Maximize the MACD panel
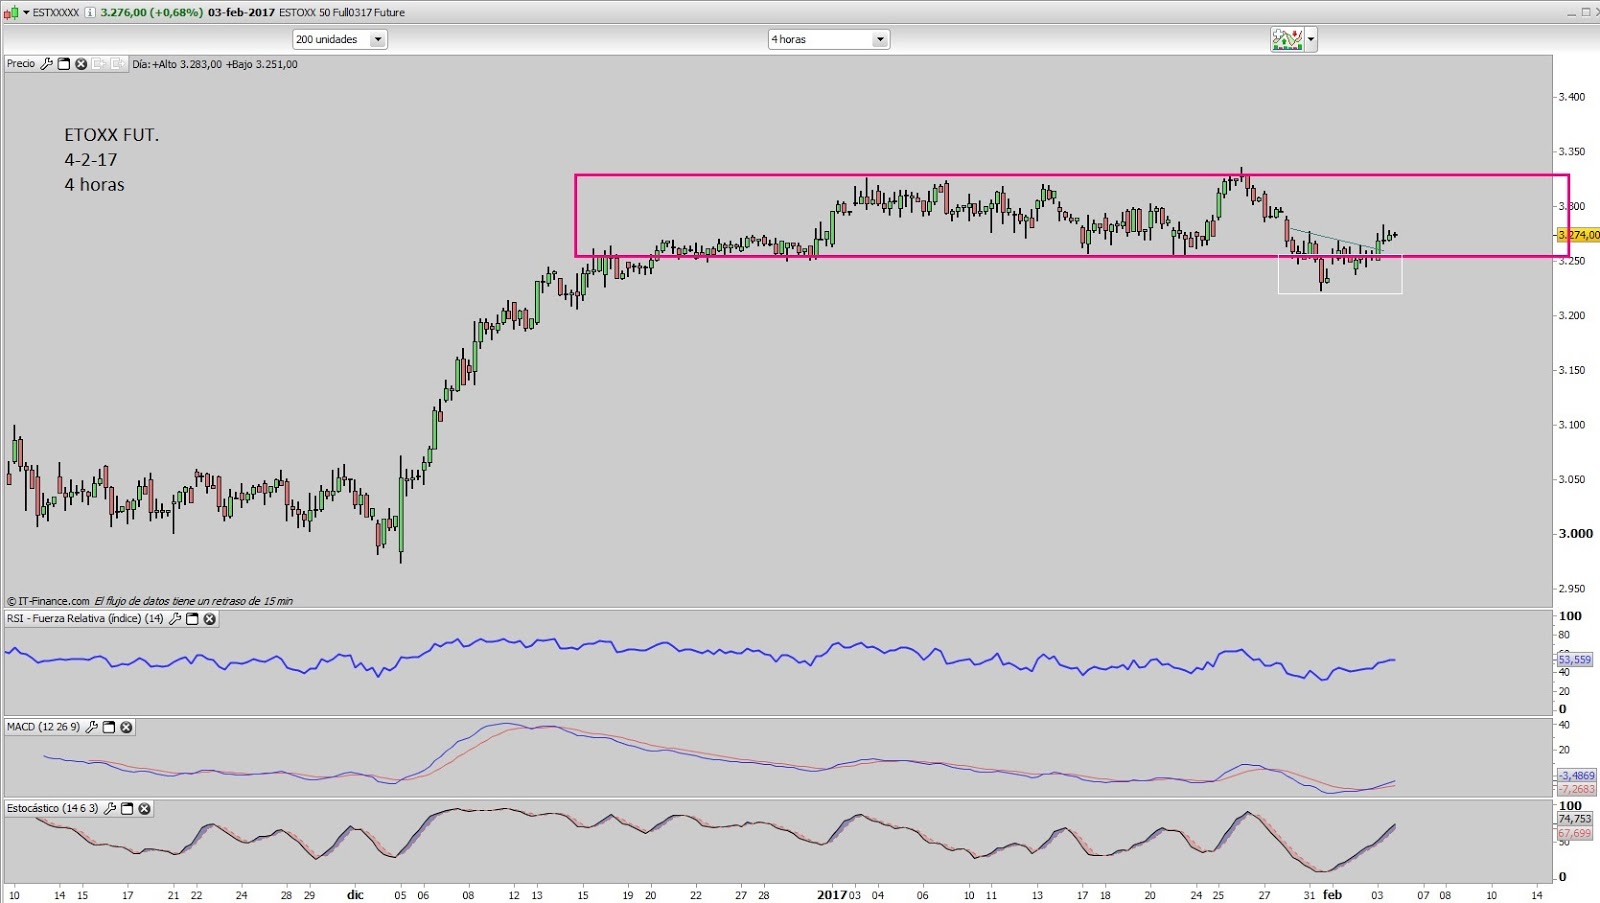Image resolution: width=1600 pixels, height=903 pixels. pyautogui.click(x=109, y=727)
